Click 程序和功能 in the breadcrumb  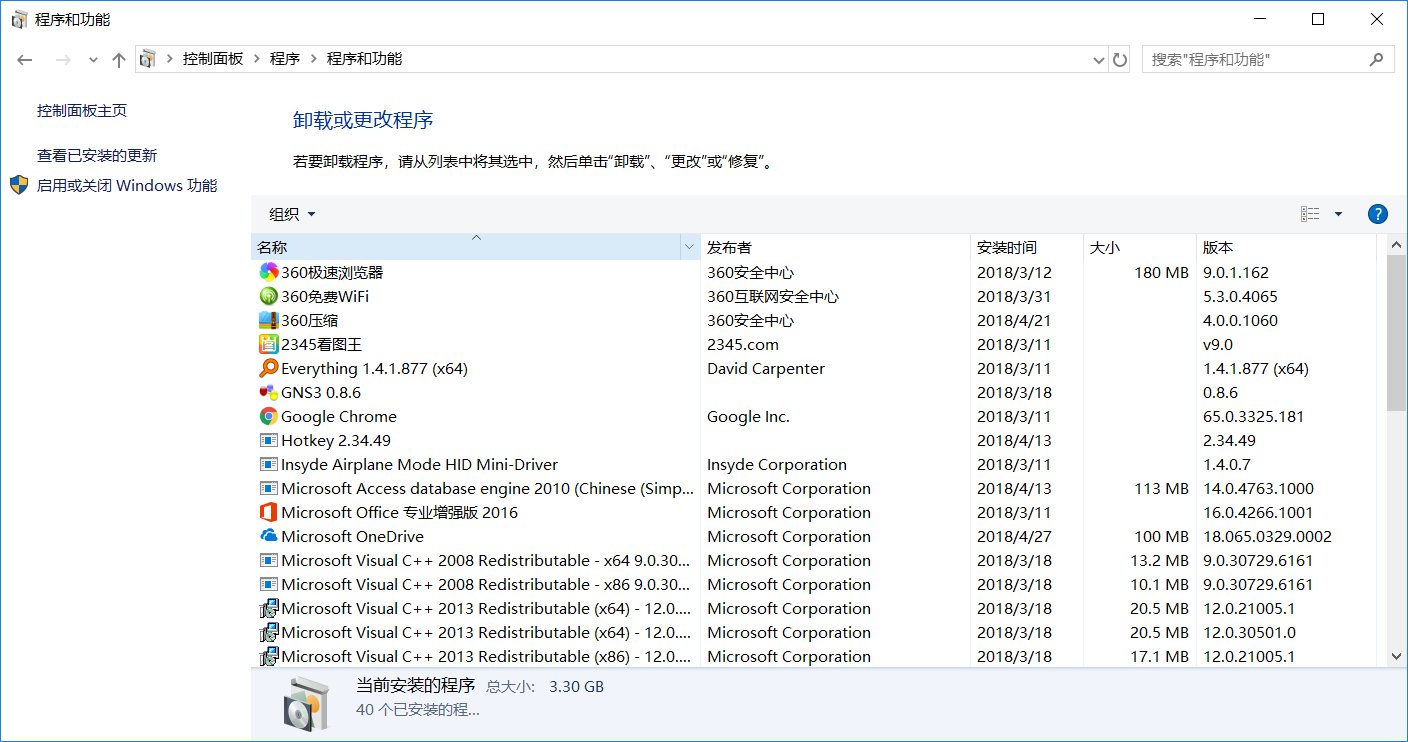point(364,59)
